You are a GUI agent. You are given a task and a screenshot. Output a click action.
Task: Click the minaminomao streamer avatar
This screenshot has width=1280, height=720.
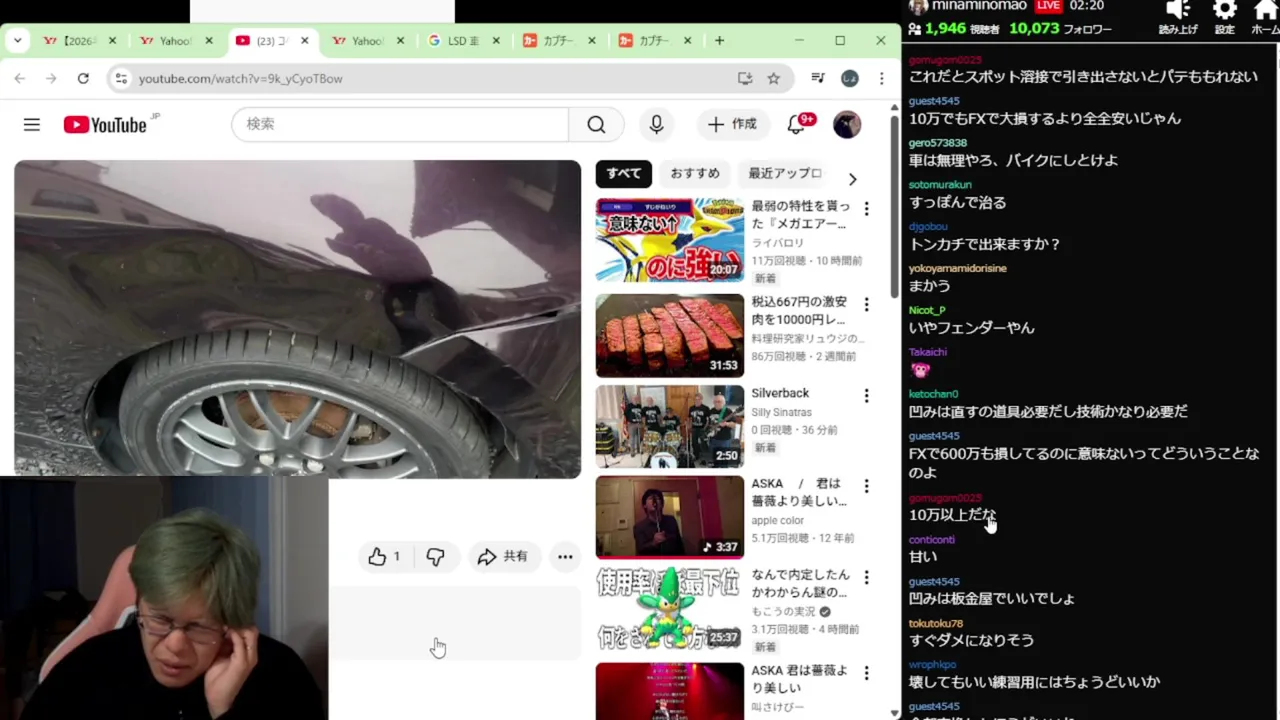pyautogui.click(x=918, y=6)
